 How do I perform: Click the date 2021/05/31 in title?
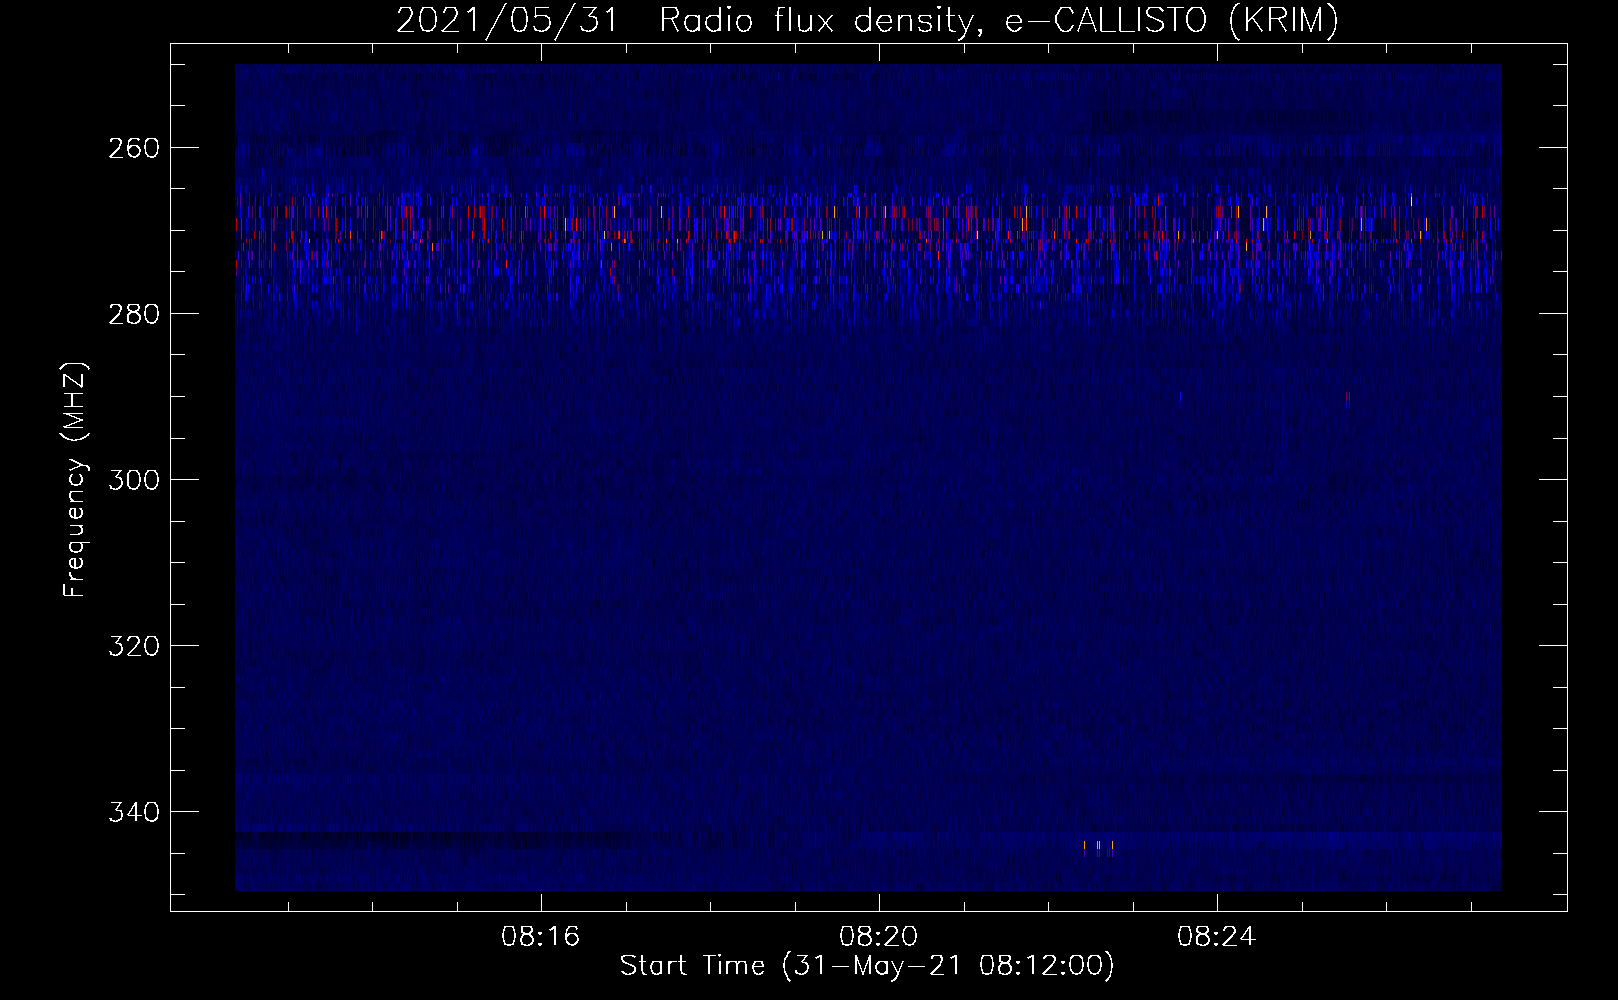click(x=508, y=20)
